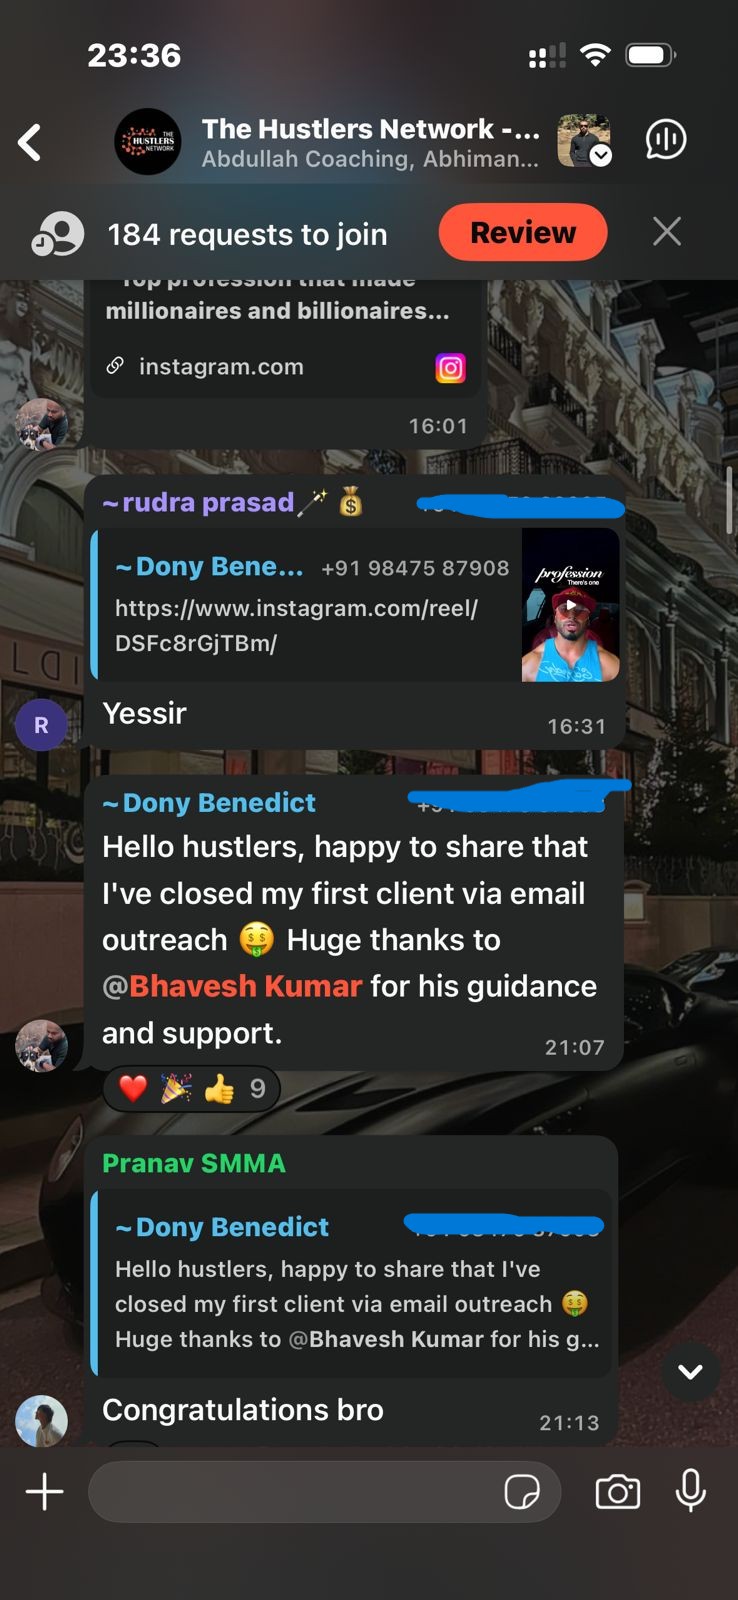Tap the @Bhavesh Kumar mention

[x=232, y=986]
